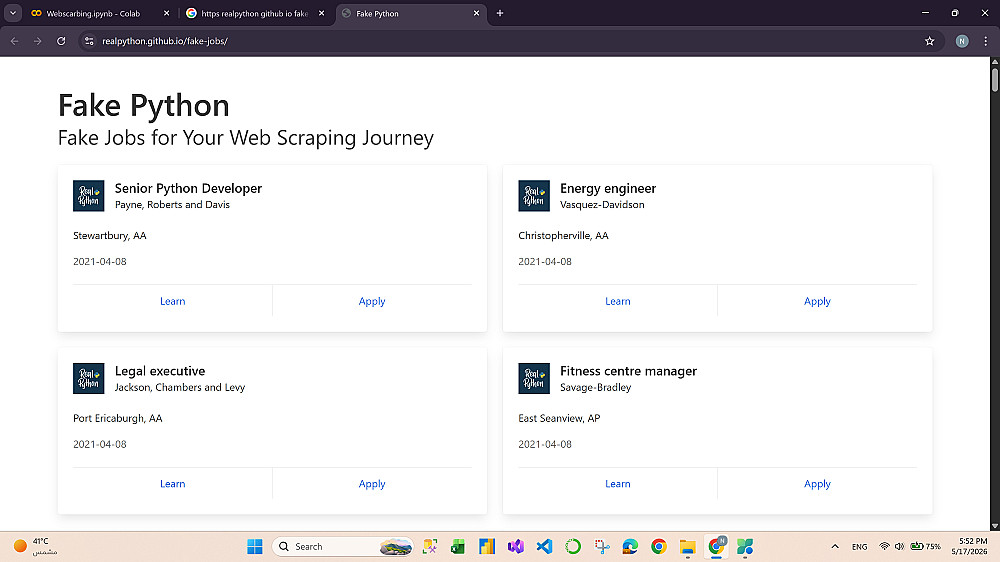This screenshot has width=1000, height=562.
Task: Close the Fake Python tab
Action: [x=476, y=13]
